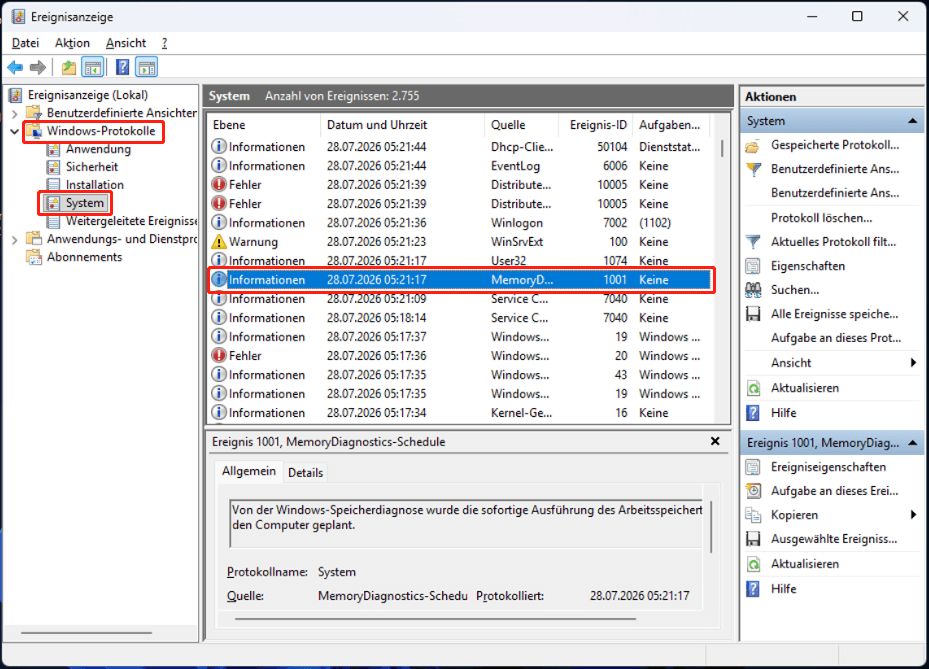Sort by Datum und Uhrzeit column header
This screenshot has width=929, height=669.
click(402, 125)
